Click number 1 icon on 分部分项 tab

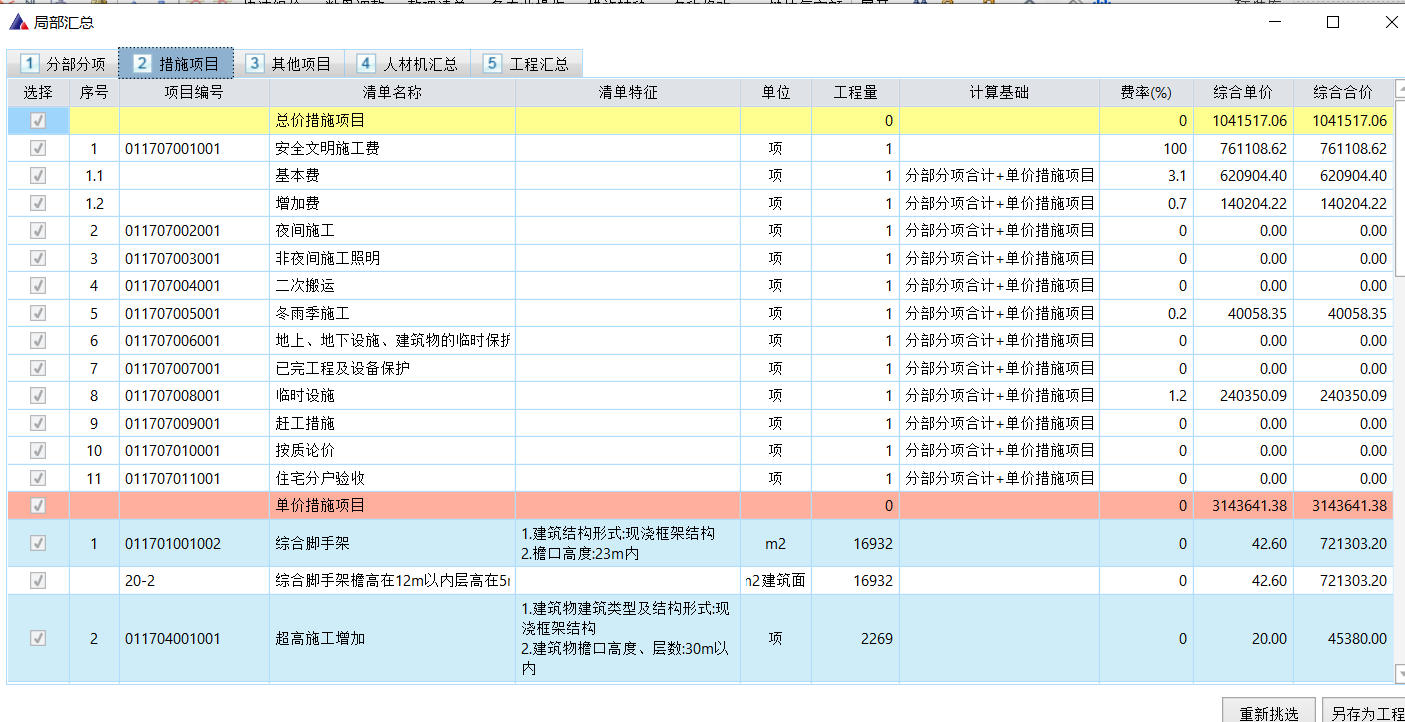[x=29, y=64]
